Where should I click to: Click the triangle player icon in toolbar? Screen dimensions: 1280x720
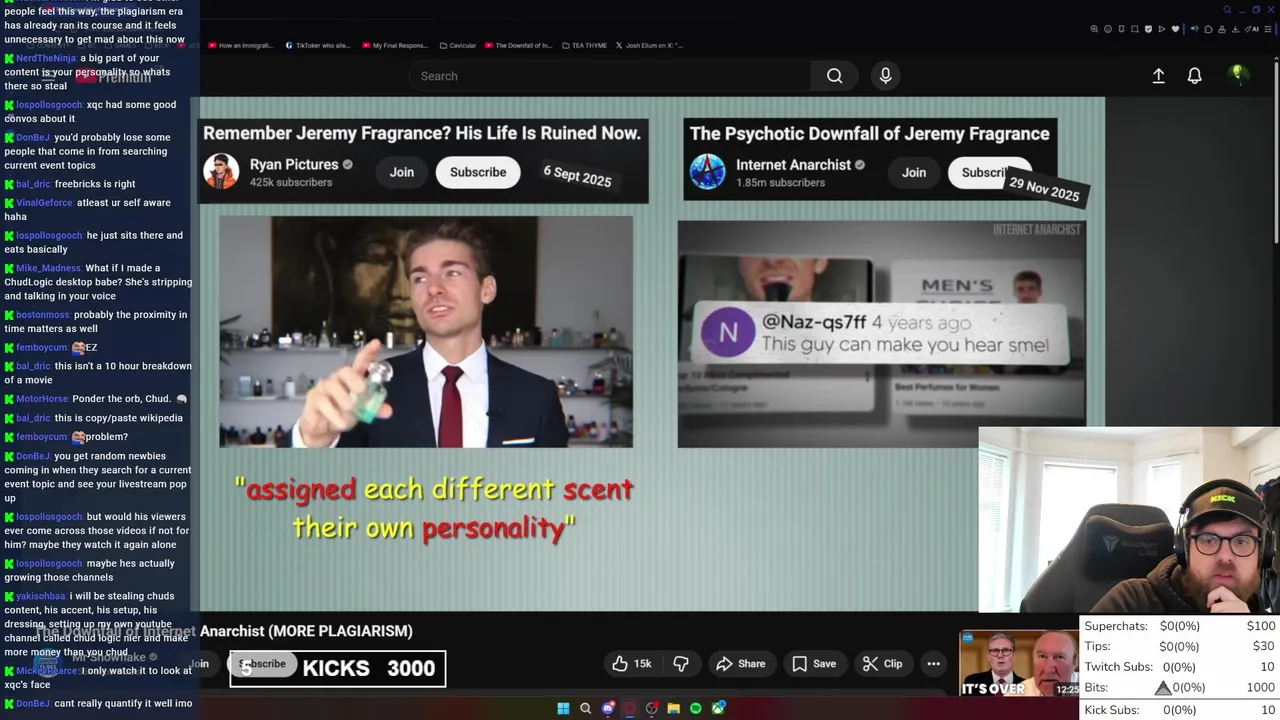click(x=1162, y=29)
